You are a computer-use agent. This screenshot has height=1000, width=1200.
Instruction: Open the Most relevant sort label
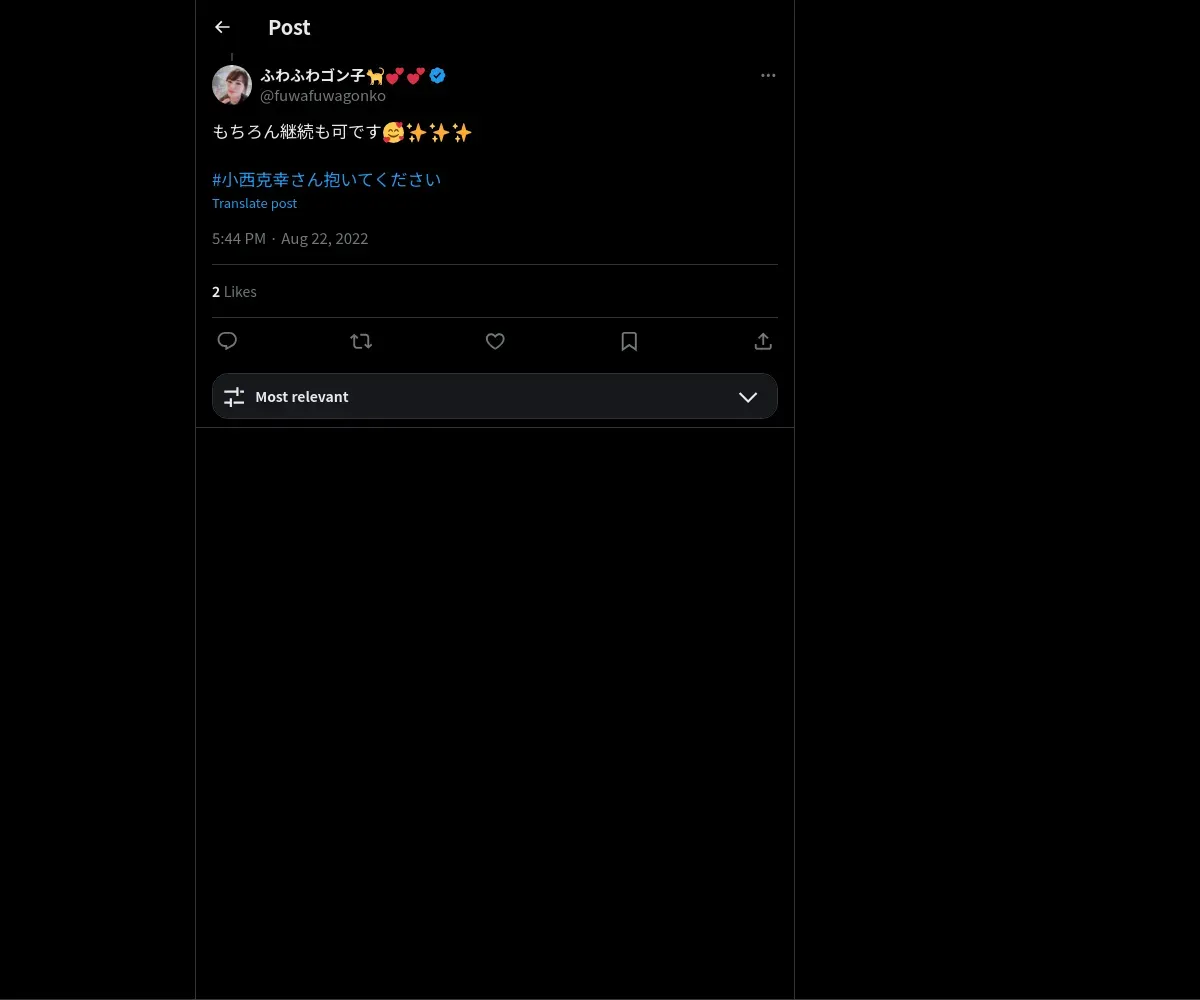[x=302, y=397]
